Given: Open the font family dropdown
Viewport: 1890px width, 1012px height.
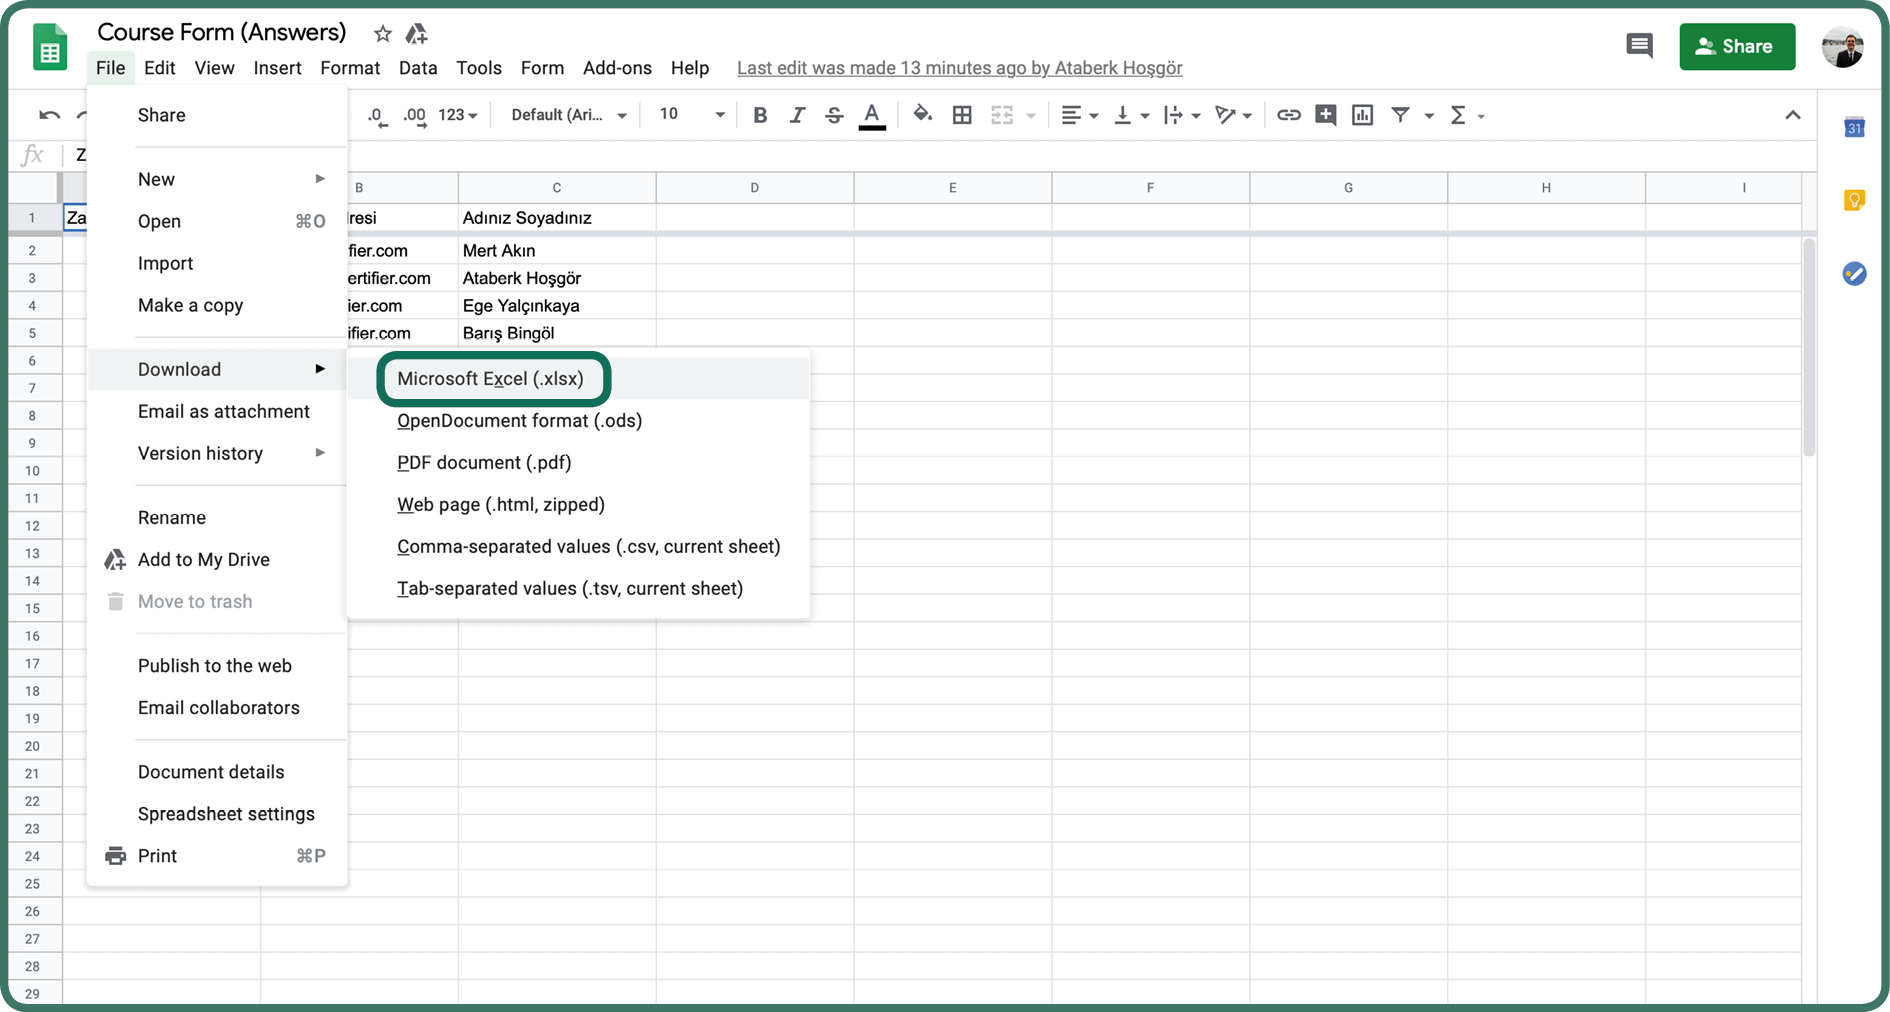Looking at the screenshot, I should [x=568, y=115].
